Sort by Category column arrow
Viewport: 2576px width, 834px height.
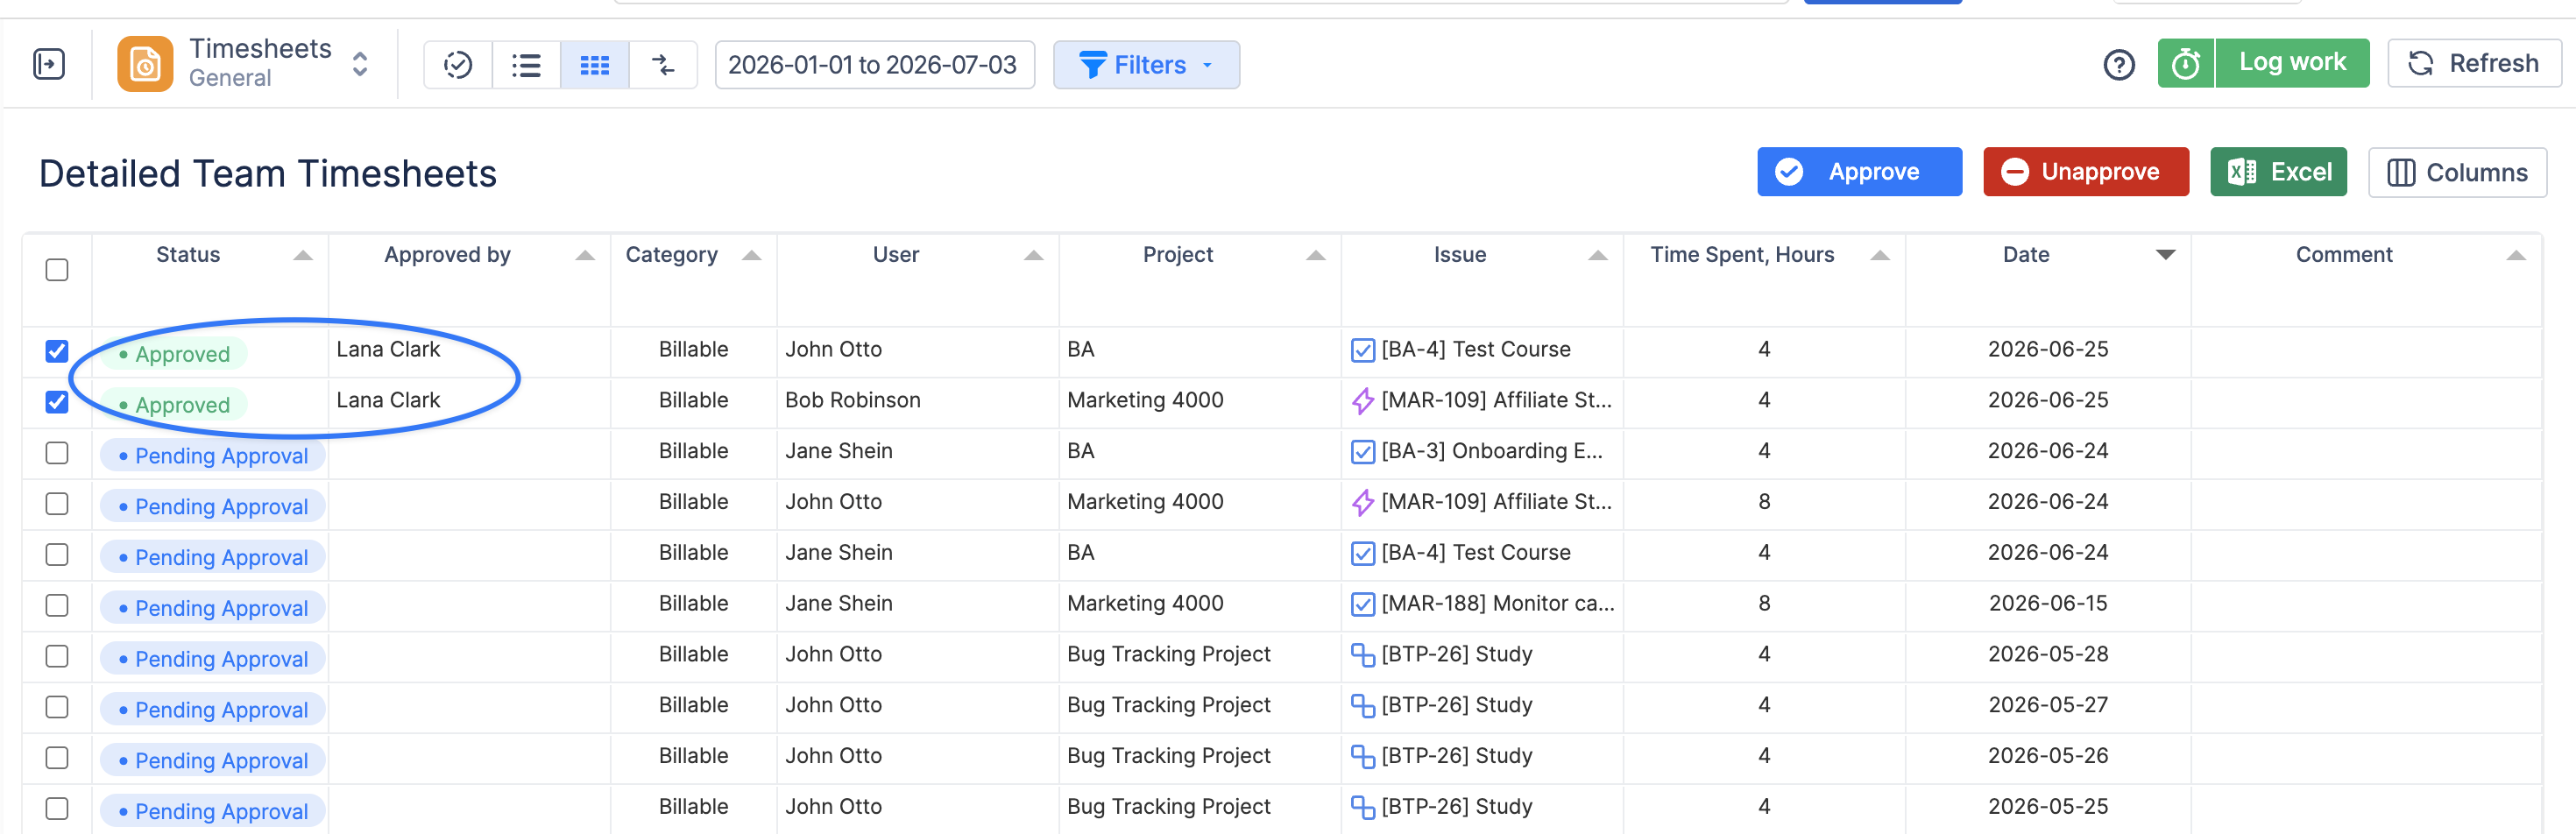752,256
